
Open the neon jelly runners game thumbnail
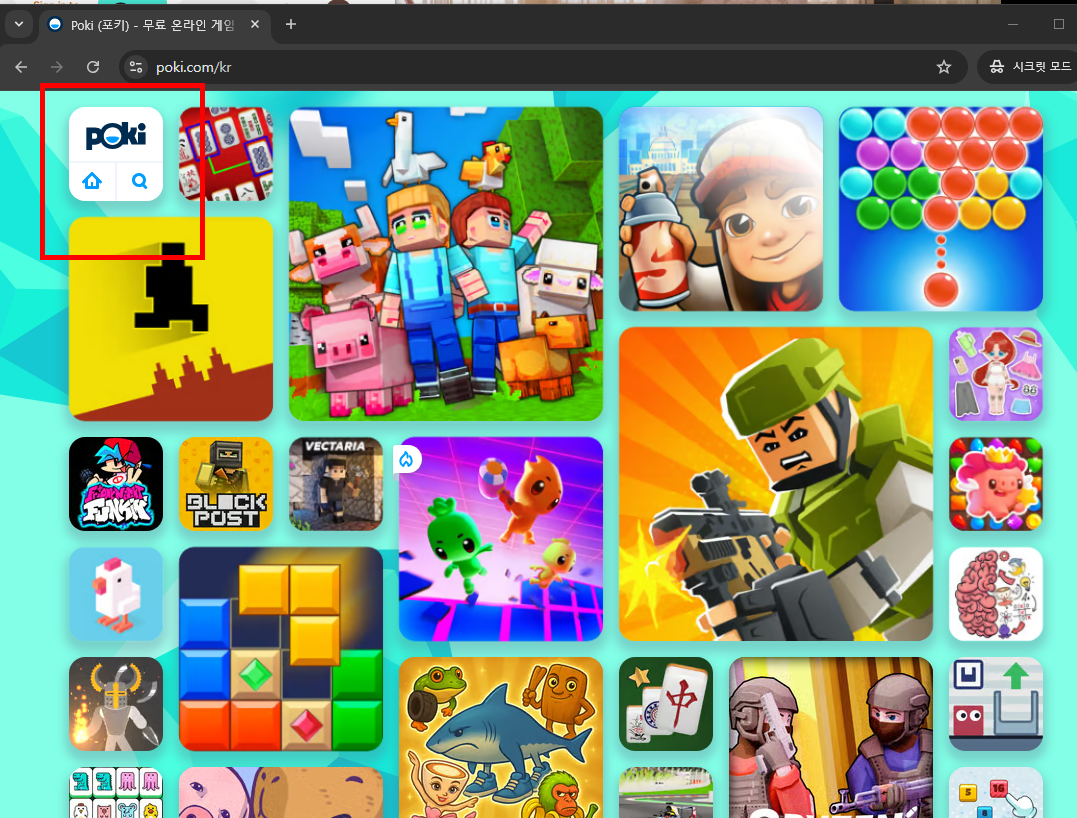click(501, 538)
